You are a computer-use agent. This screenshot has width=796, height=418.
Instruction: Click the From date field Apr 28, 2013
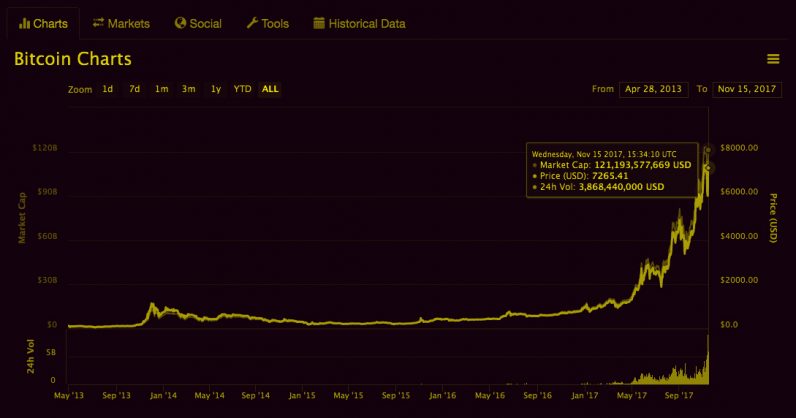(x=654, y=89)
